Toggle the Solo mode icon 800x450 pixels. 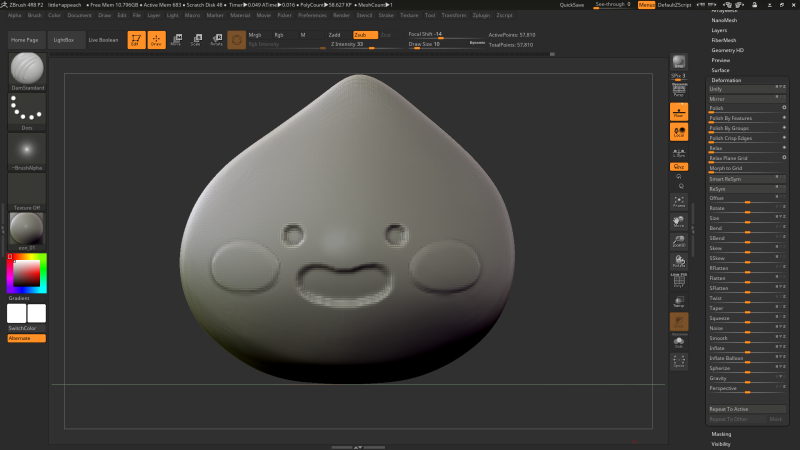(679, 341)
